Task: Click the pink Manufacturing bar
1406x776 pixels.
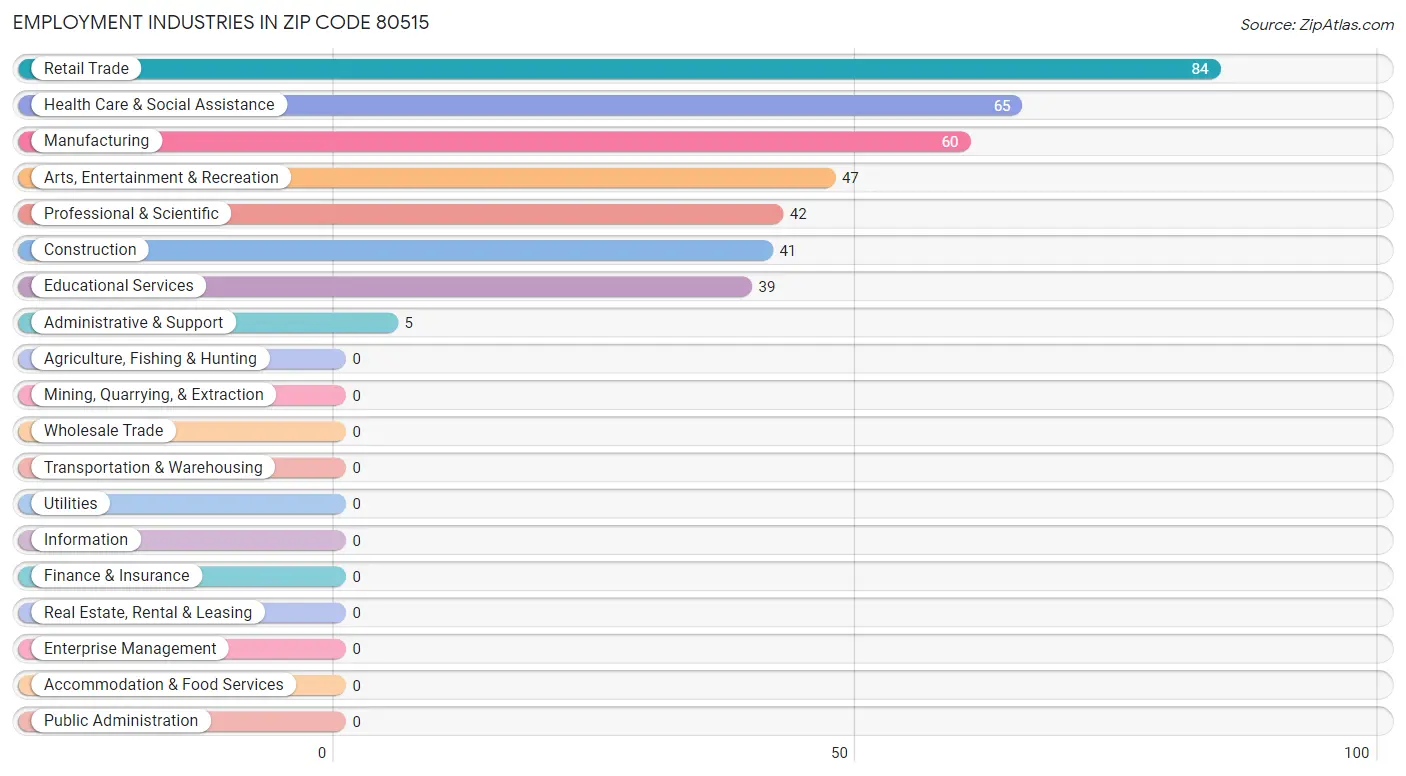Action: coord(494,141)
